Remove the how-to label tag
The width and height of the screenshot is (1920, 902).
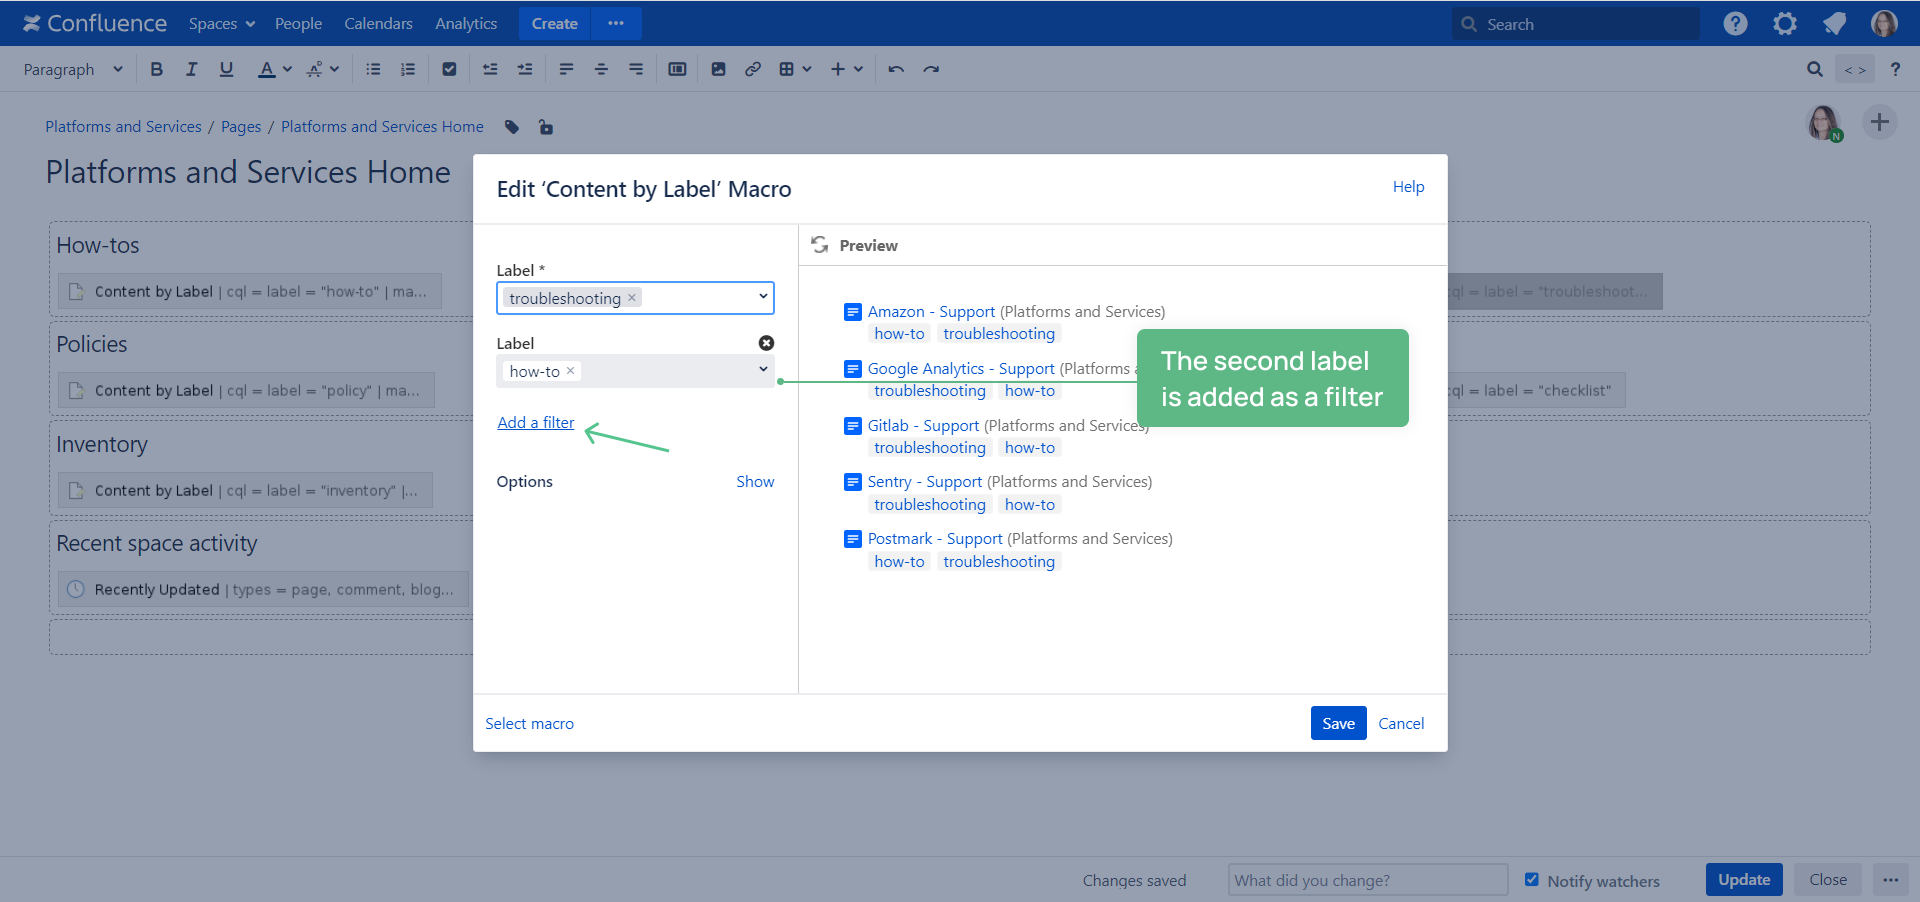570,371
